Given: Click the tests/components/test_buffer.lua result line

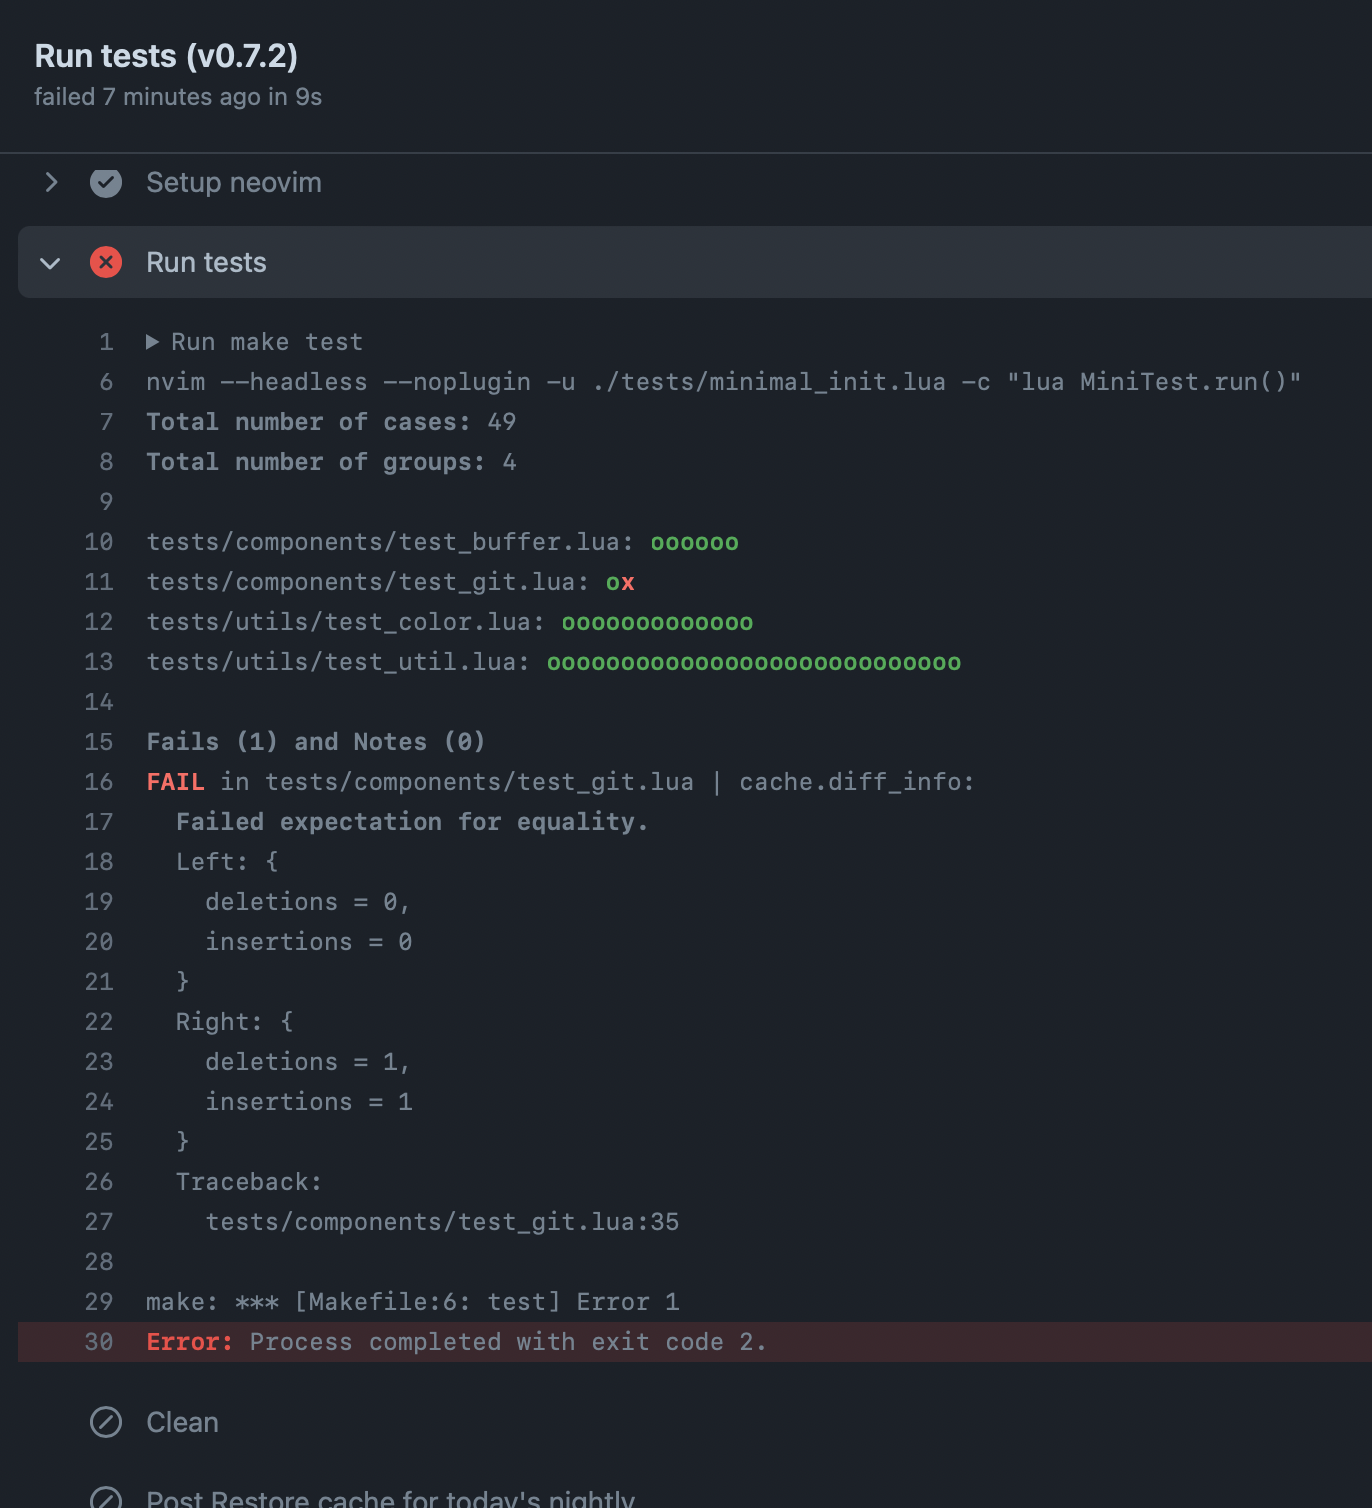Looking at the screenshot, I should pos(442,542).
